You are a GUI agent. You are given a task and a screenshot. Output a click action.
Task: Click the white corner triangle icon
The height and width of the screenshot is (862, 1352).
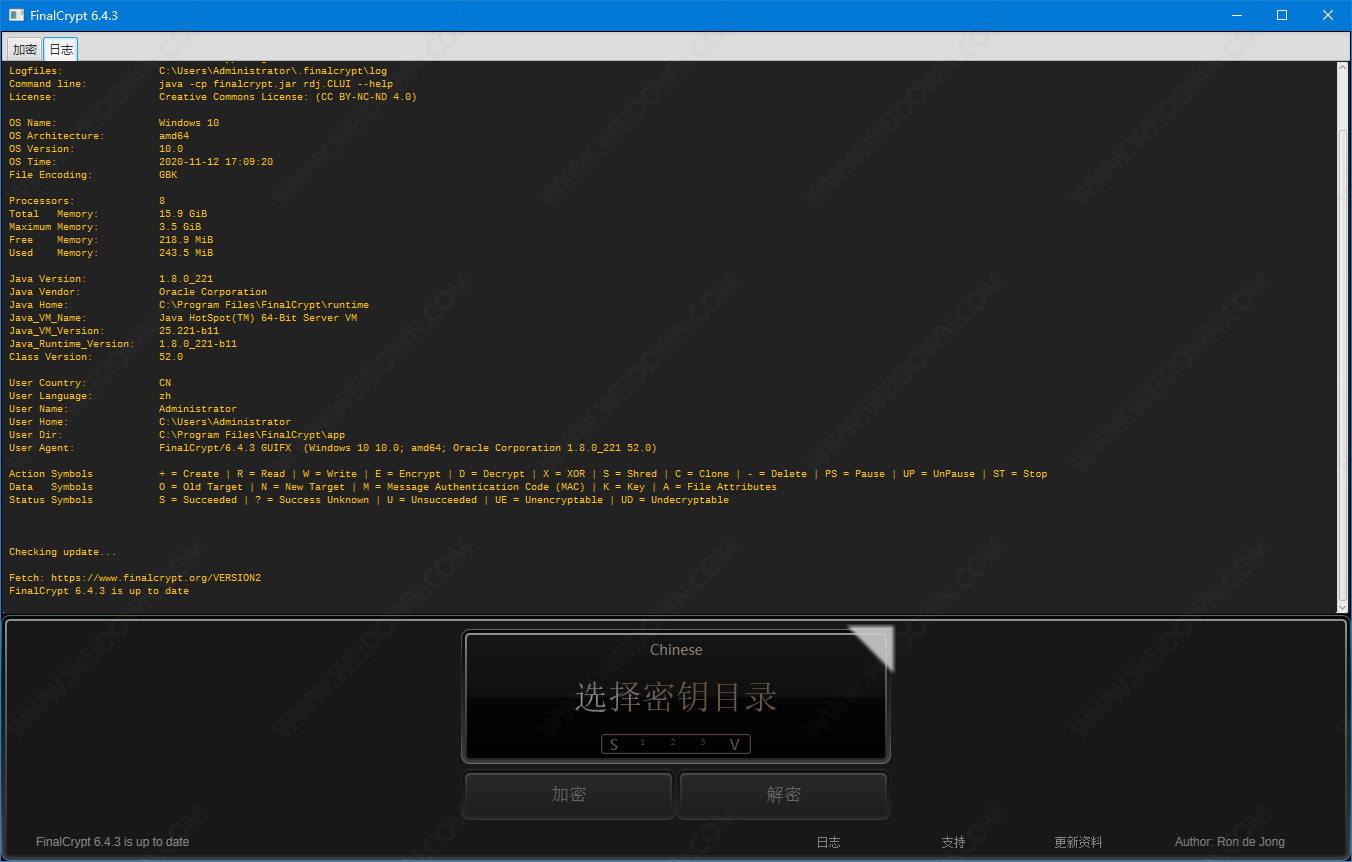(x=877, y=641)
